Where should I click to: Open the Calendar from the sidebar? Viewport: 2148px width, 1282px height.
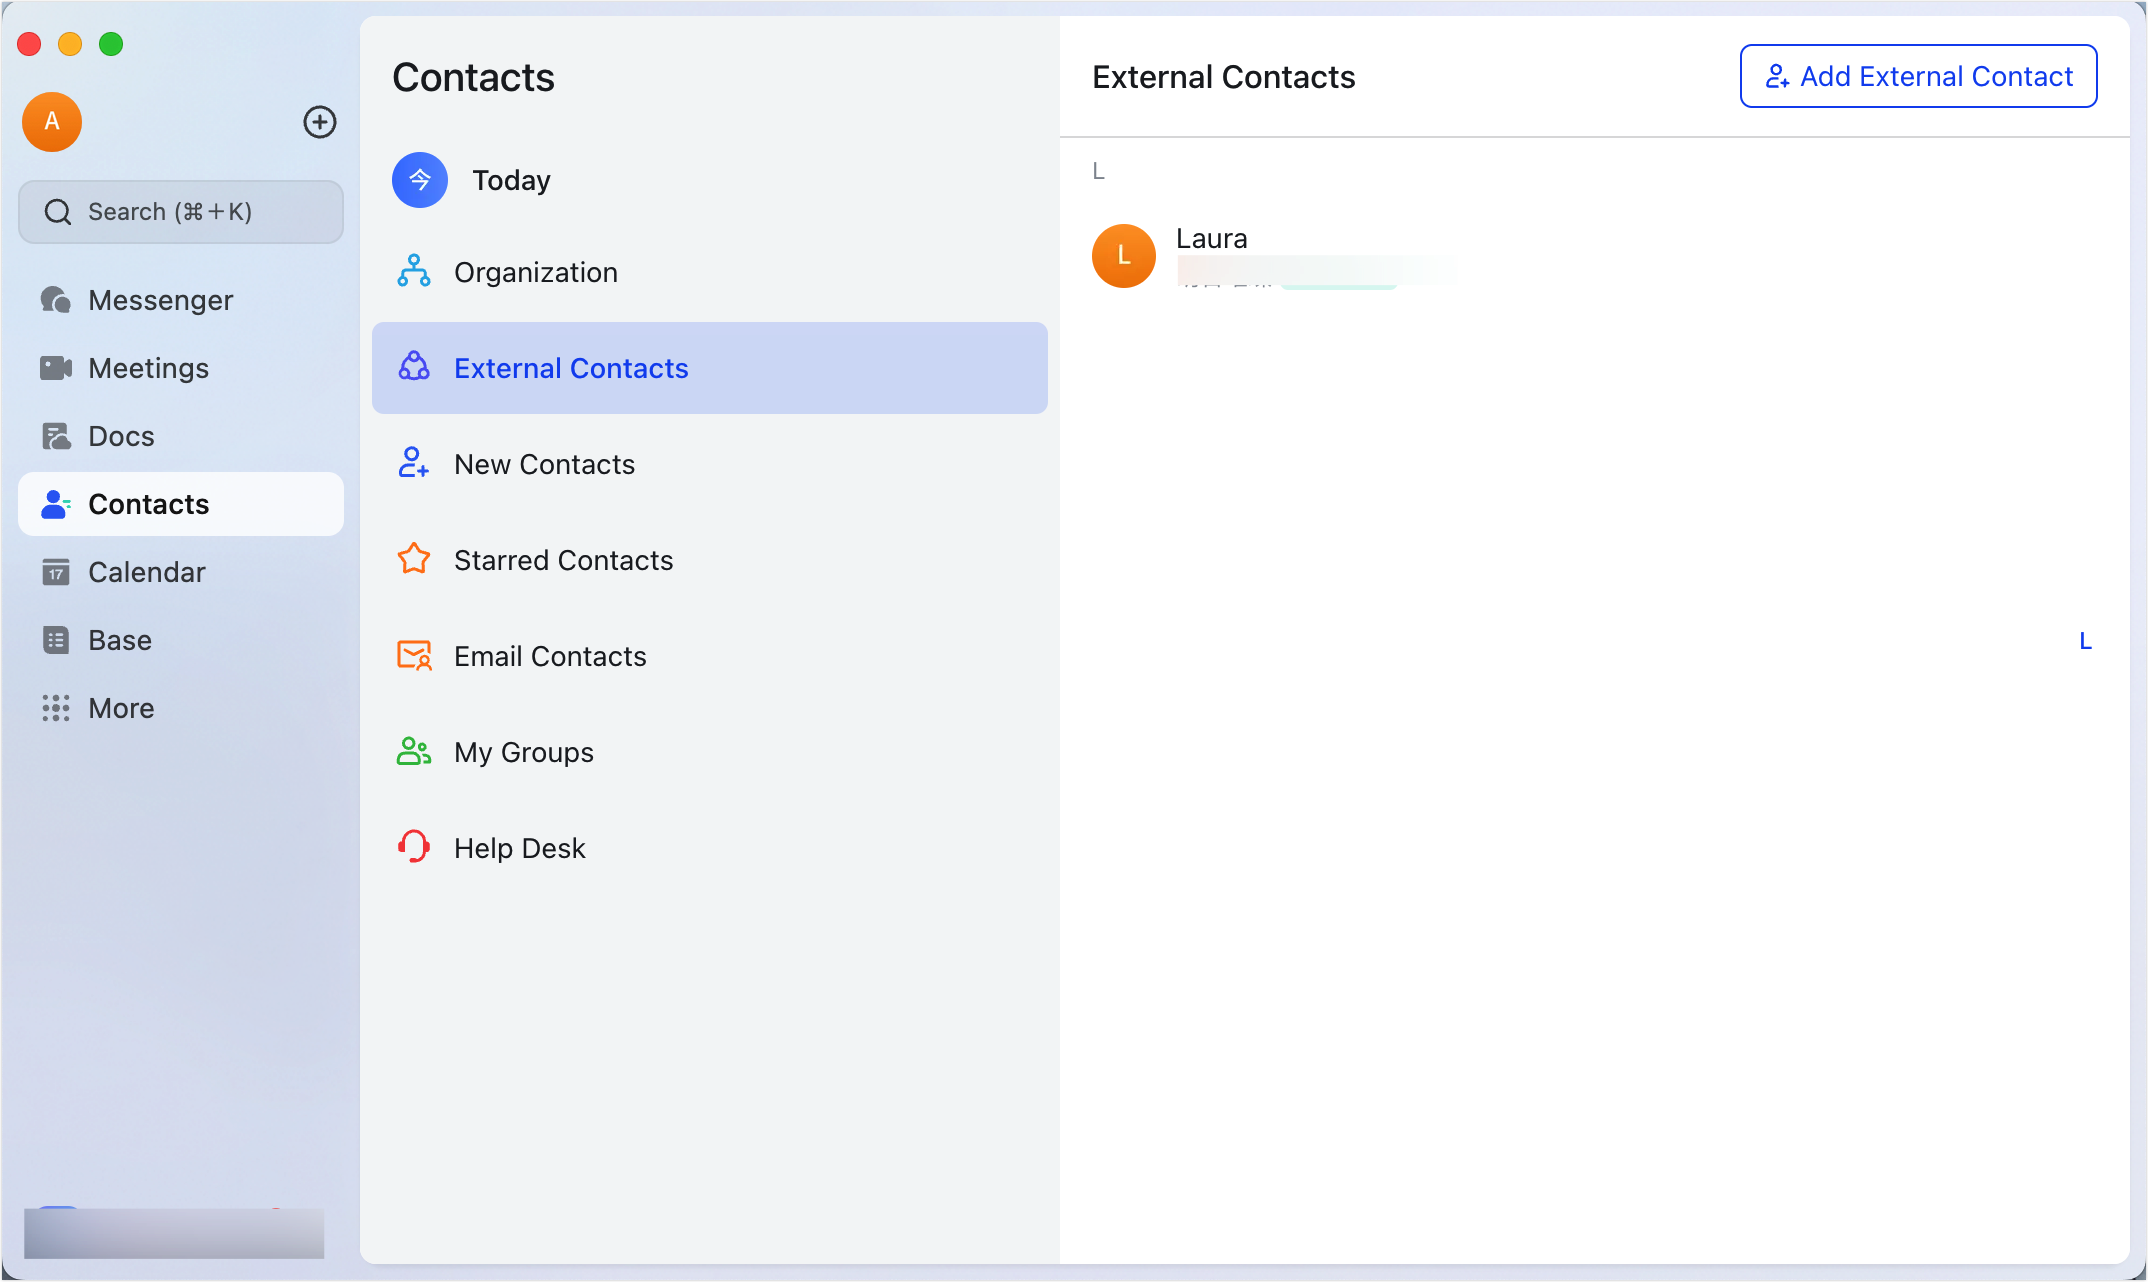[147, 572]
